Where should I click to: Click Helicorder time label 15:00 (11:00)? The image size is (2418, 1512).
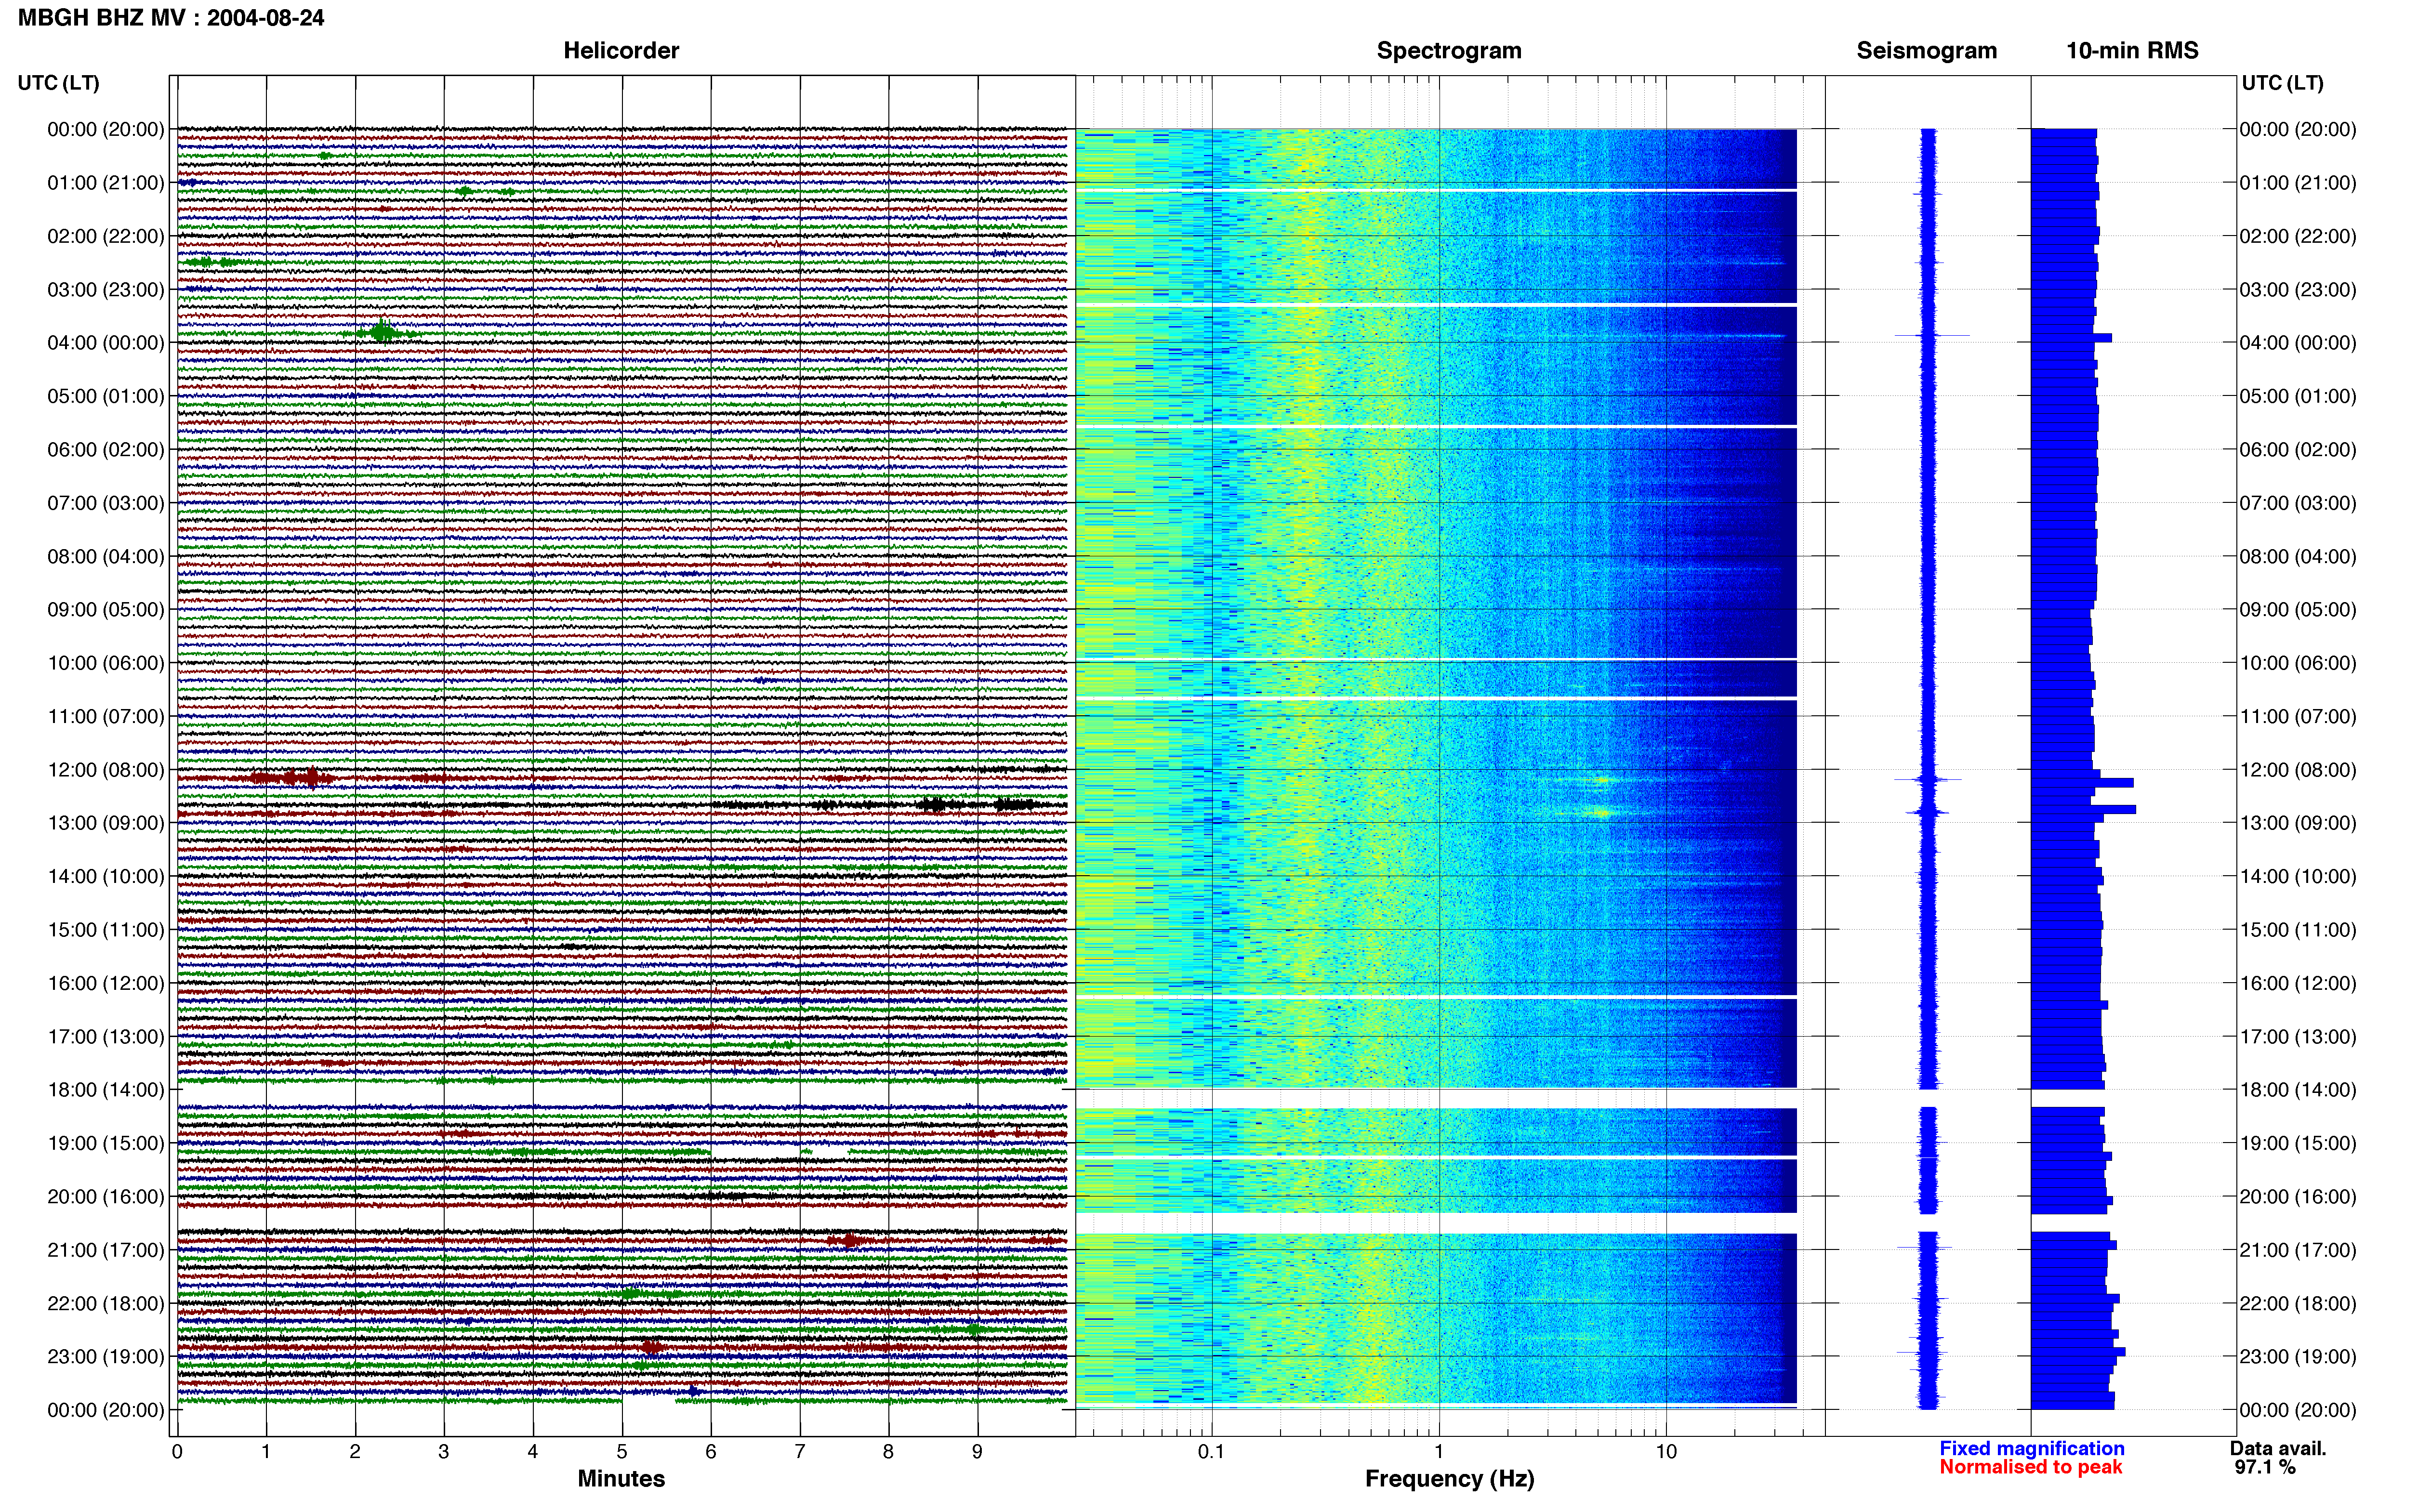106,930
